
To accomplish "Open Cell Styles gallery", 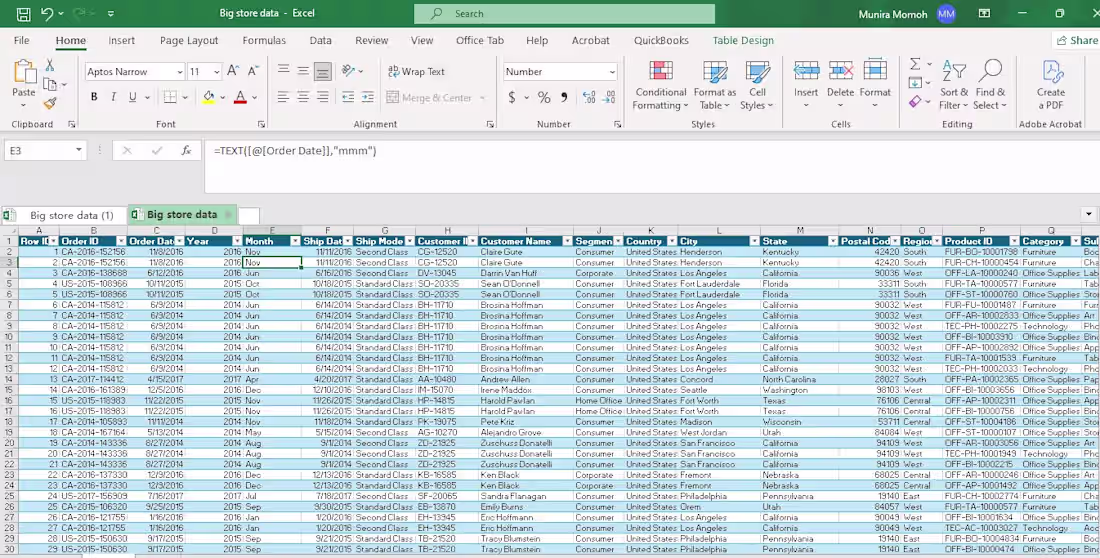I will [757, 85].
